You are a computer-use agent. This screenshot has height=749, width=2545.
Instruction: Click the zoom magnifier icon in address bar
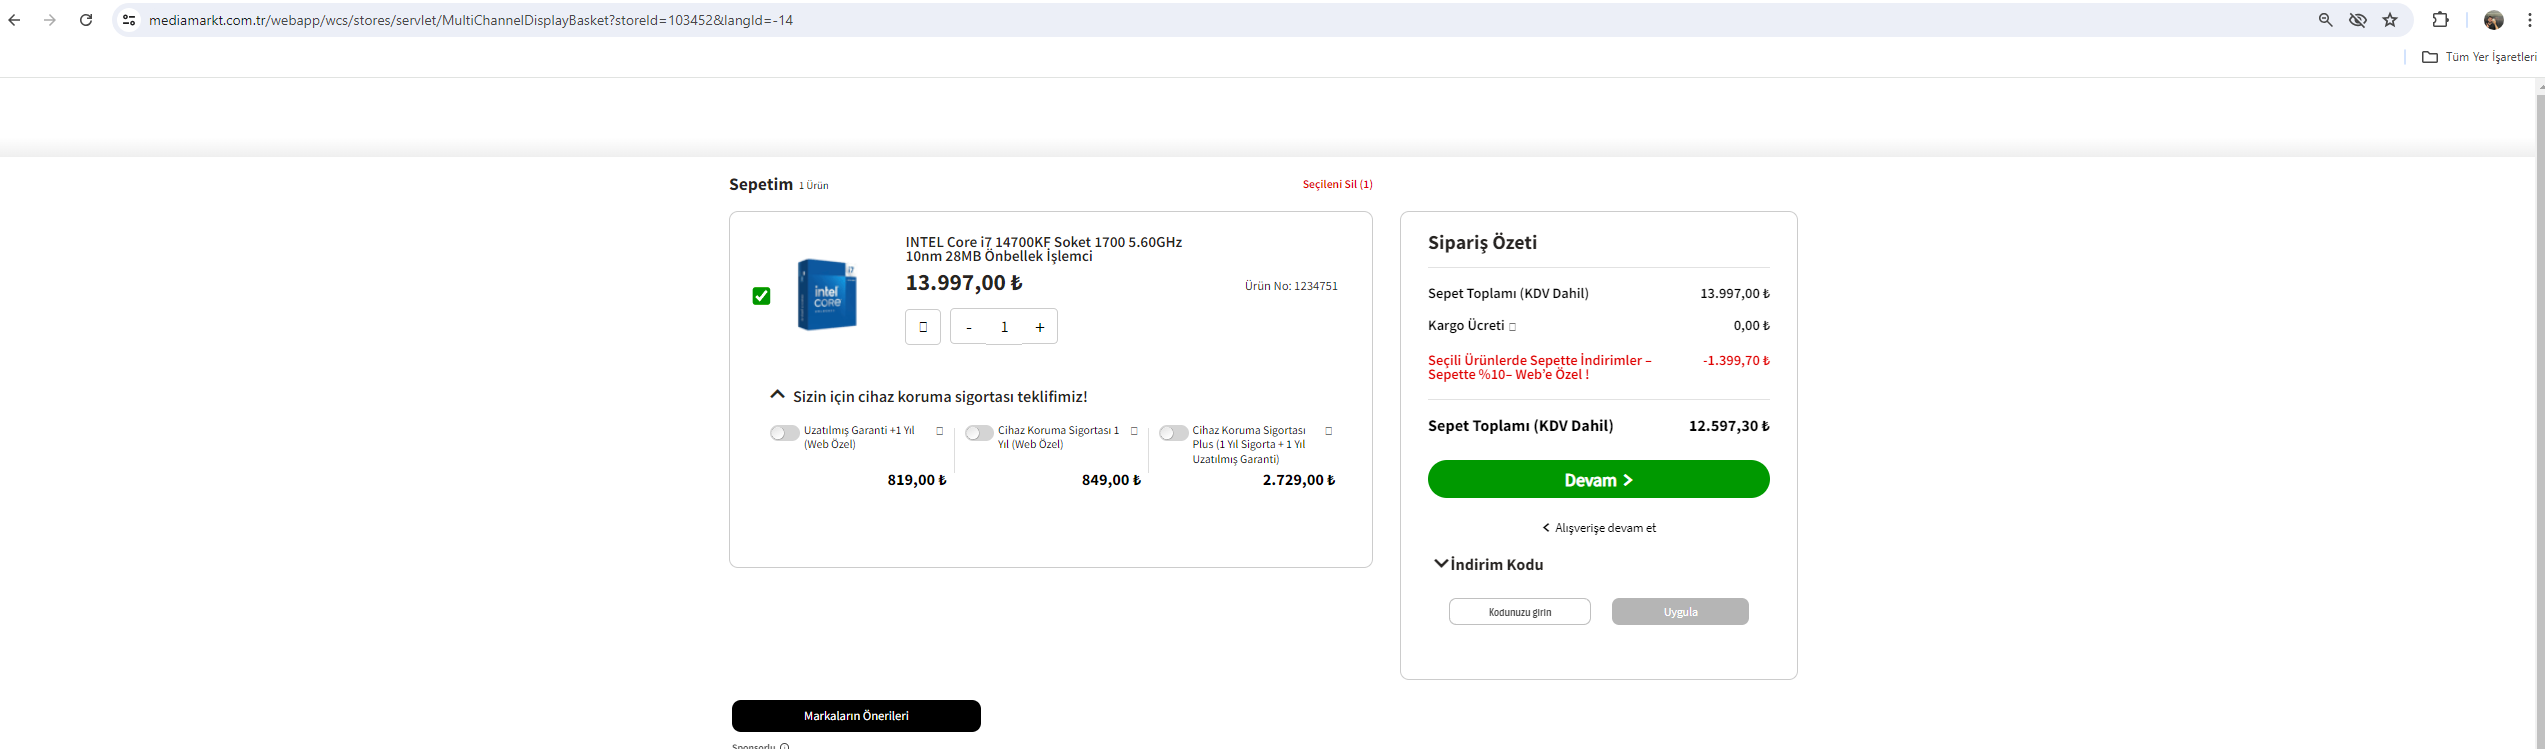(2325, 20)
